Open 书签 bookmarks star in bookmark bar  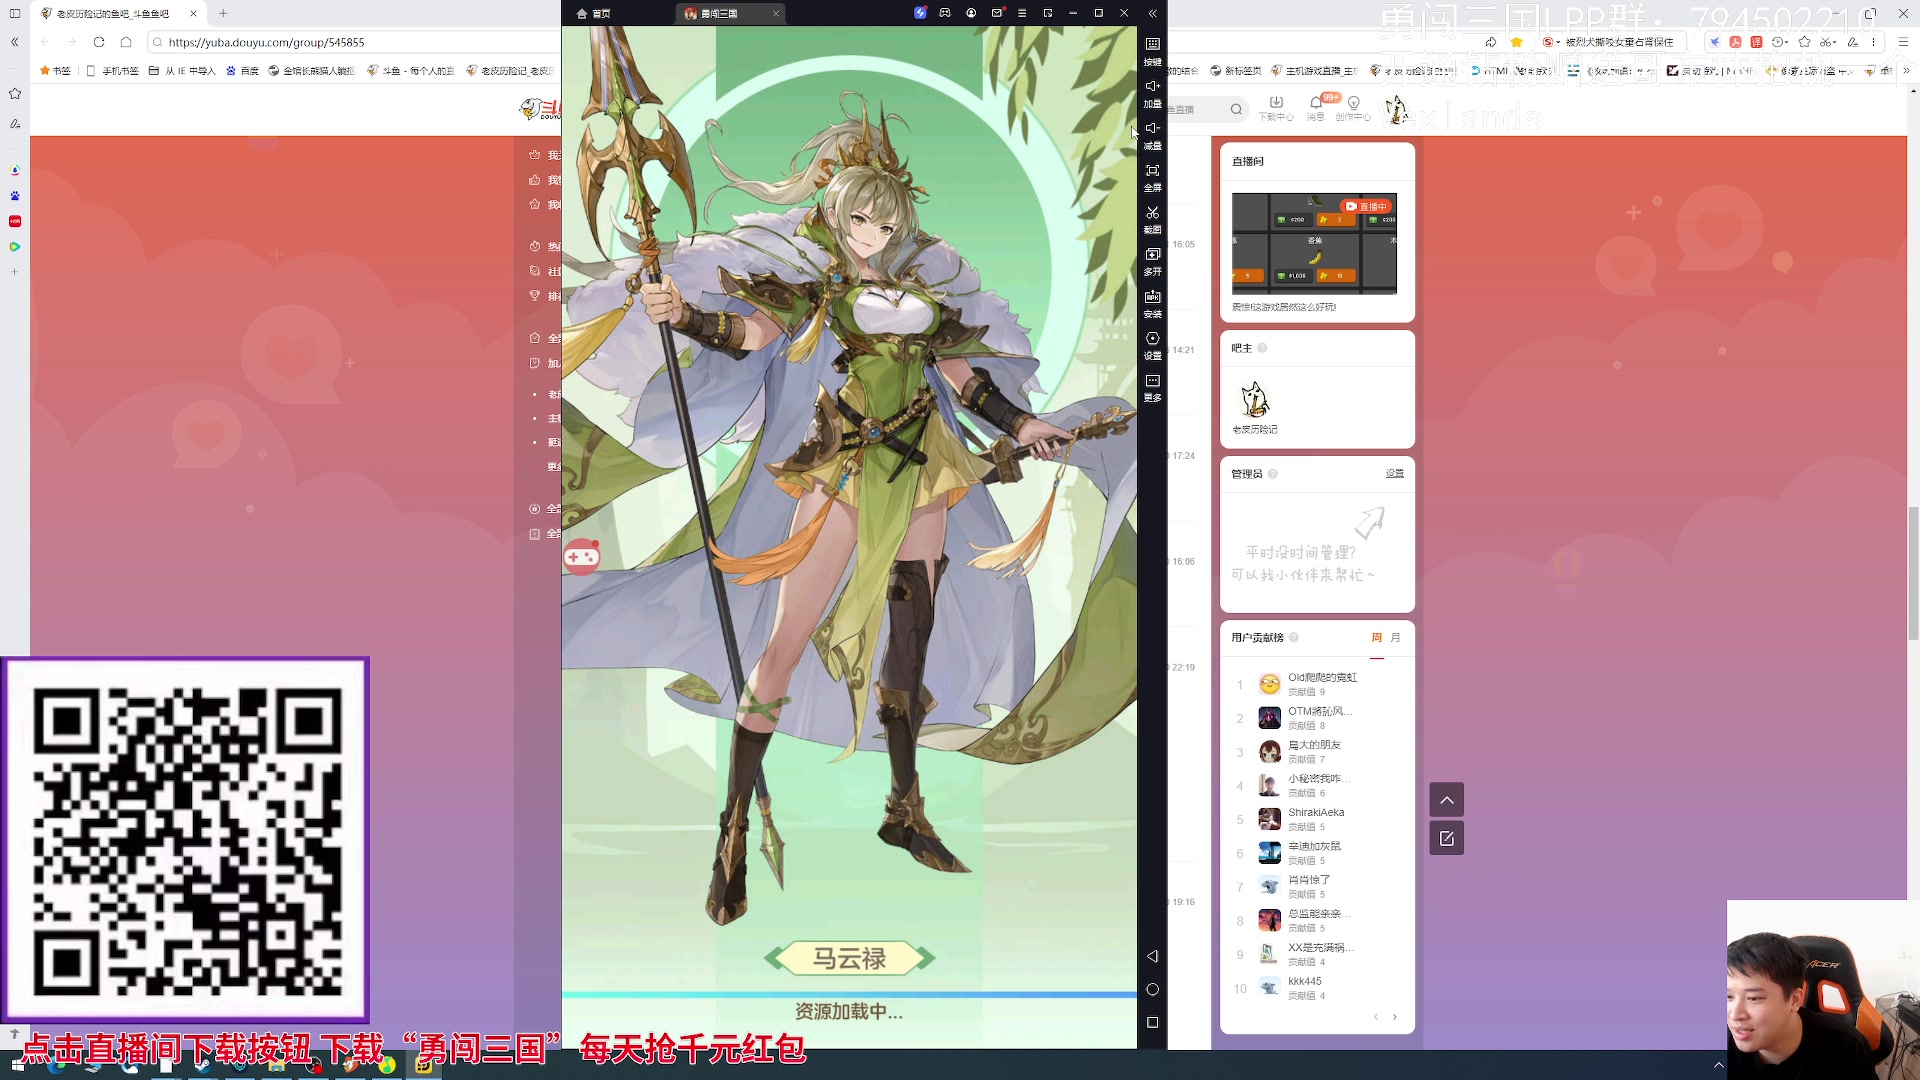[55, 71]
